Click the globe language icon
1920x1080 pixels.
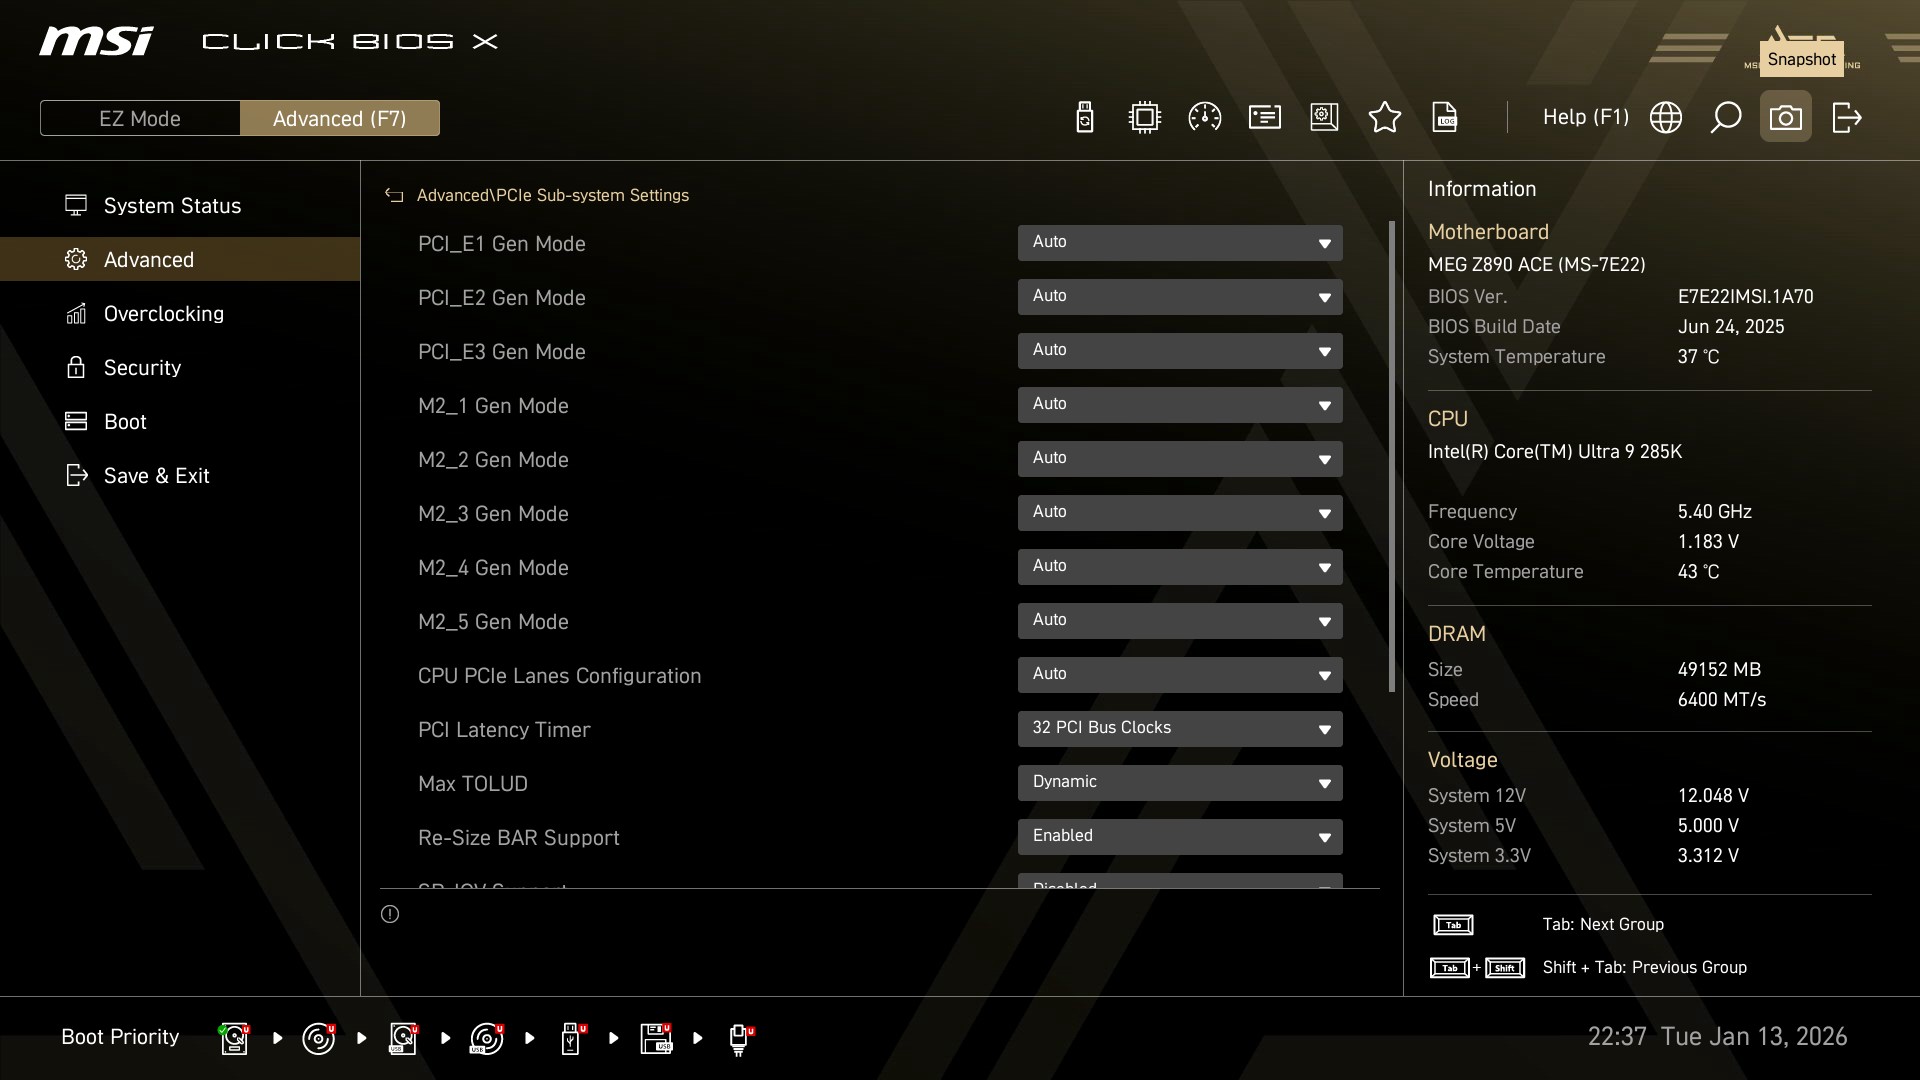[x=1665, y=118]
